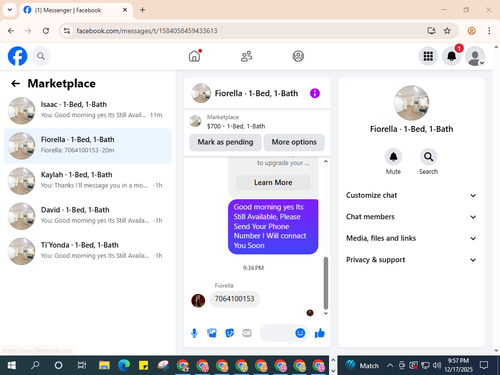Open conversation information purple icon
Image resolution: width=500 pixels, height=375 pixels.
(315, 93)
